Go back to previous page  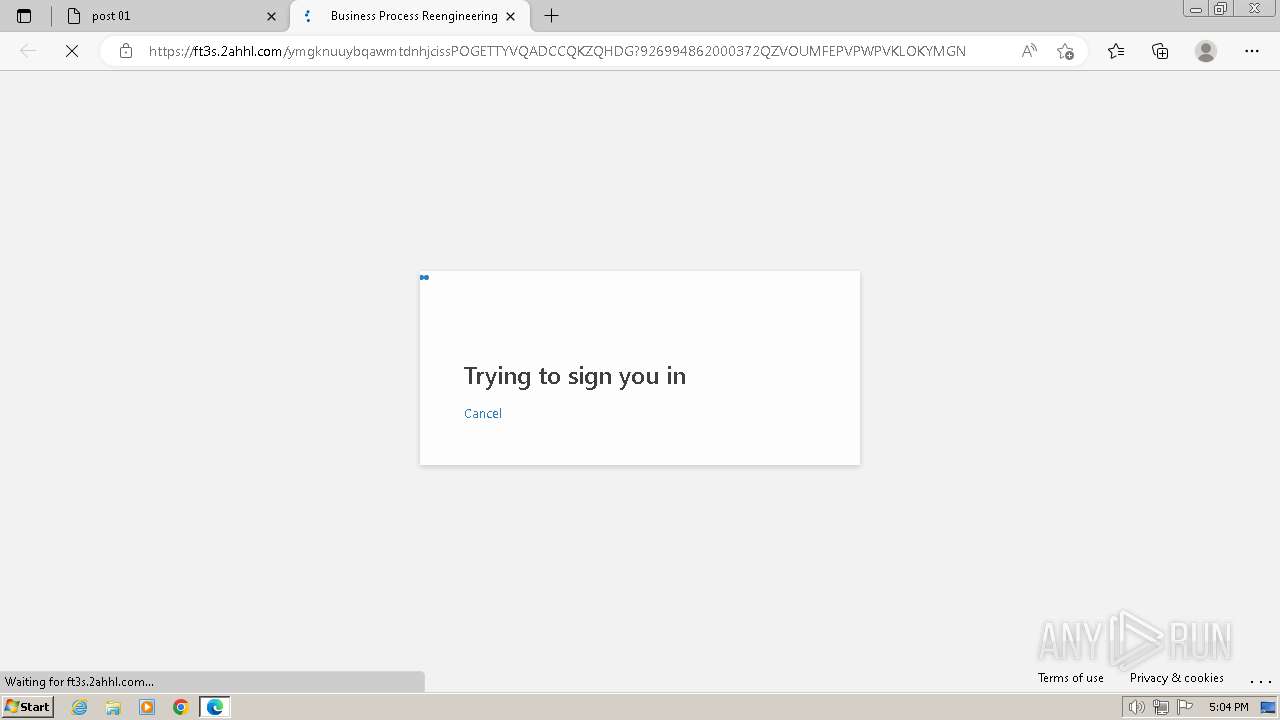tap(28, 51)
